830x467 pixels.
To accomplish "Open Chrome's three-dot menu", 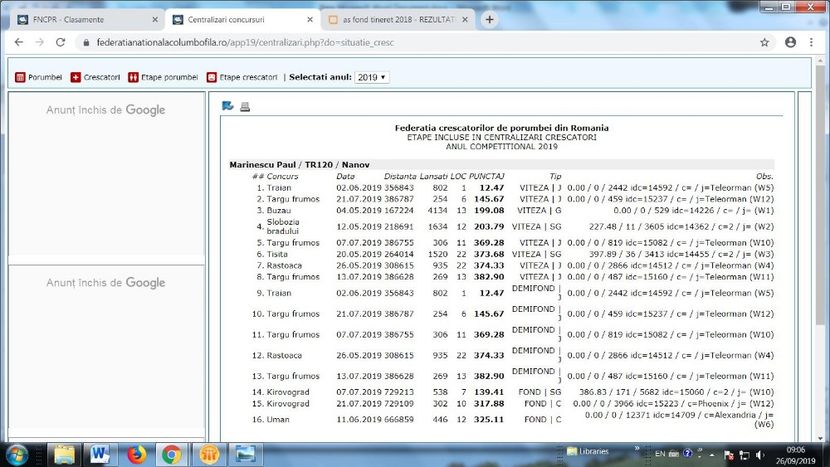I will pos(813,43).
